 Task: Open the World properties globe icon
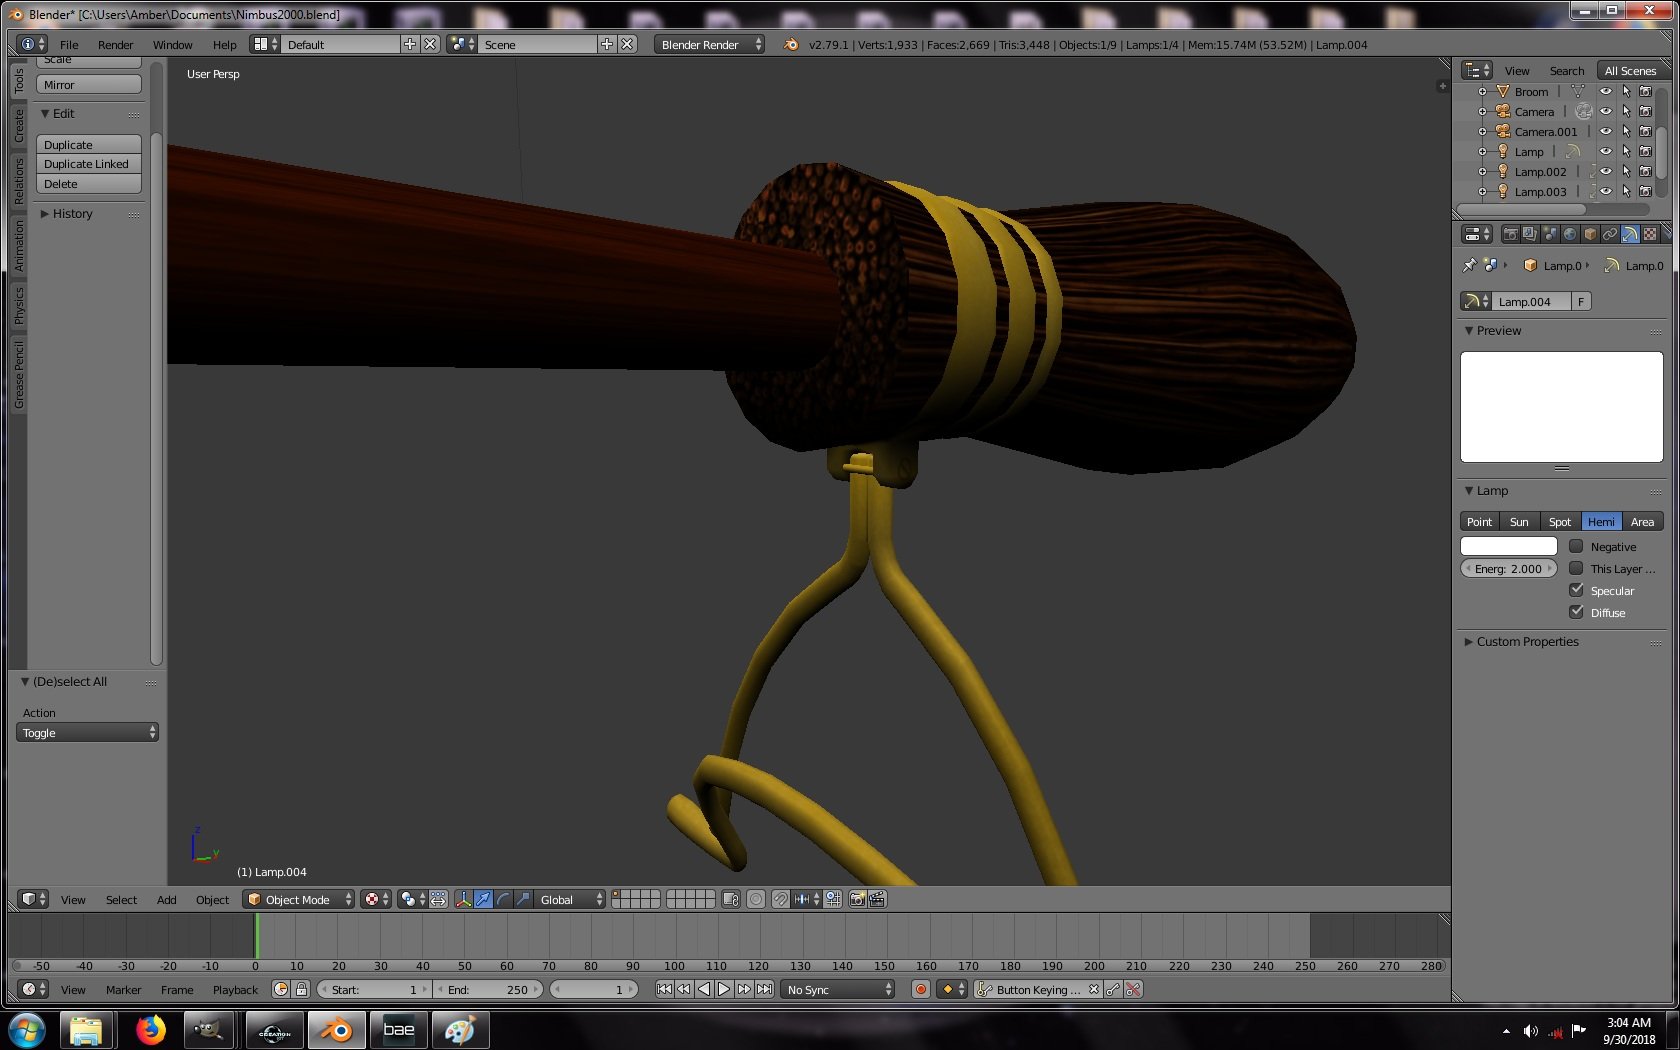[1570, 234]
